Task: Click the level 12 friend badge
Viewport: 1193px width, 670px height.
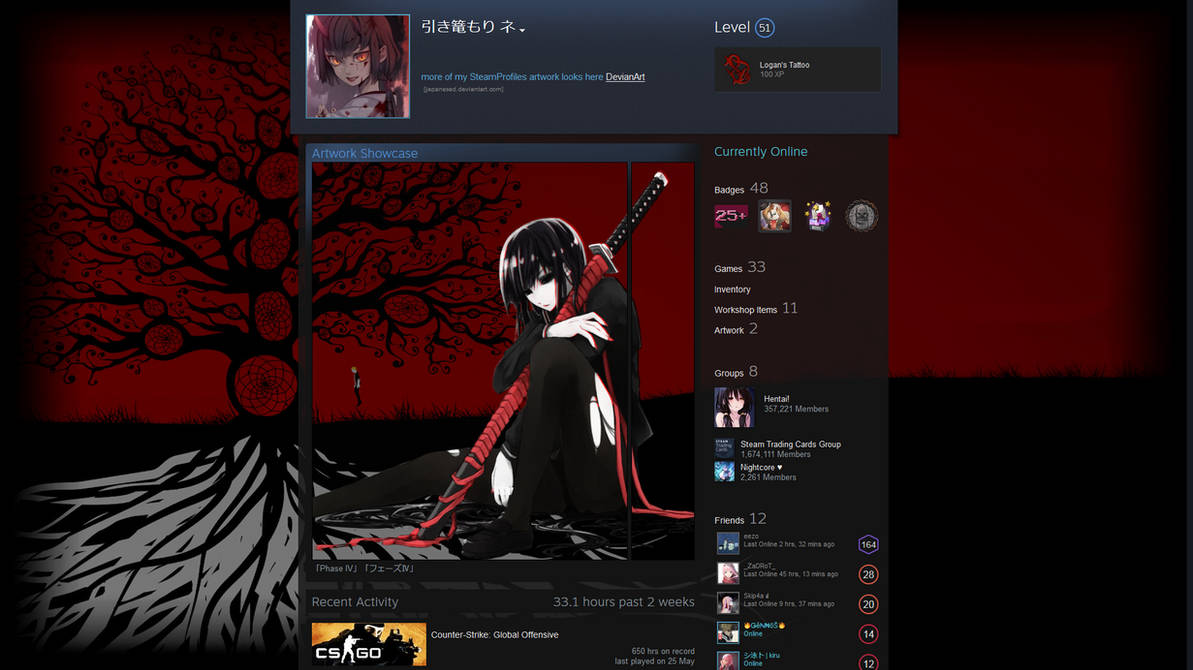Action: click(868, 663)
